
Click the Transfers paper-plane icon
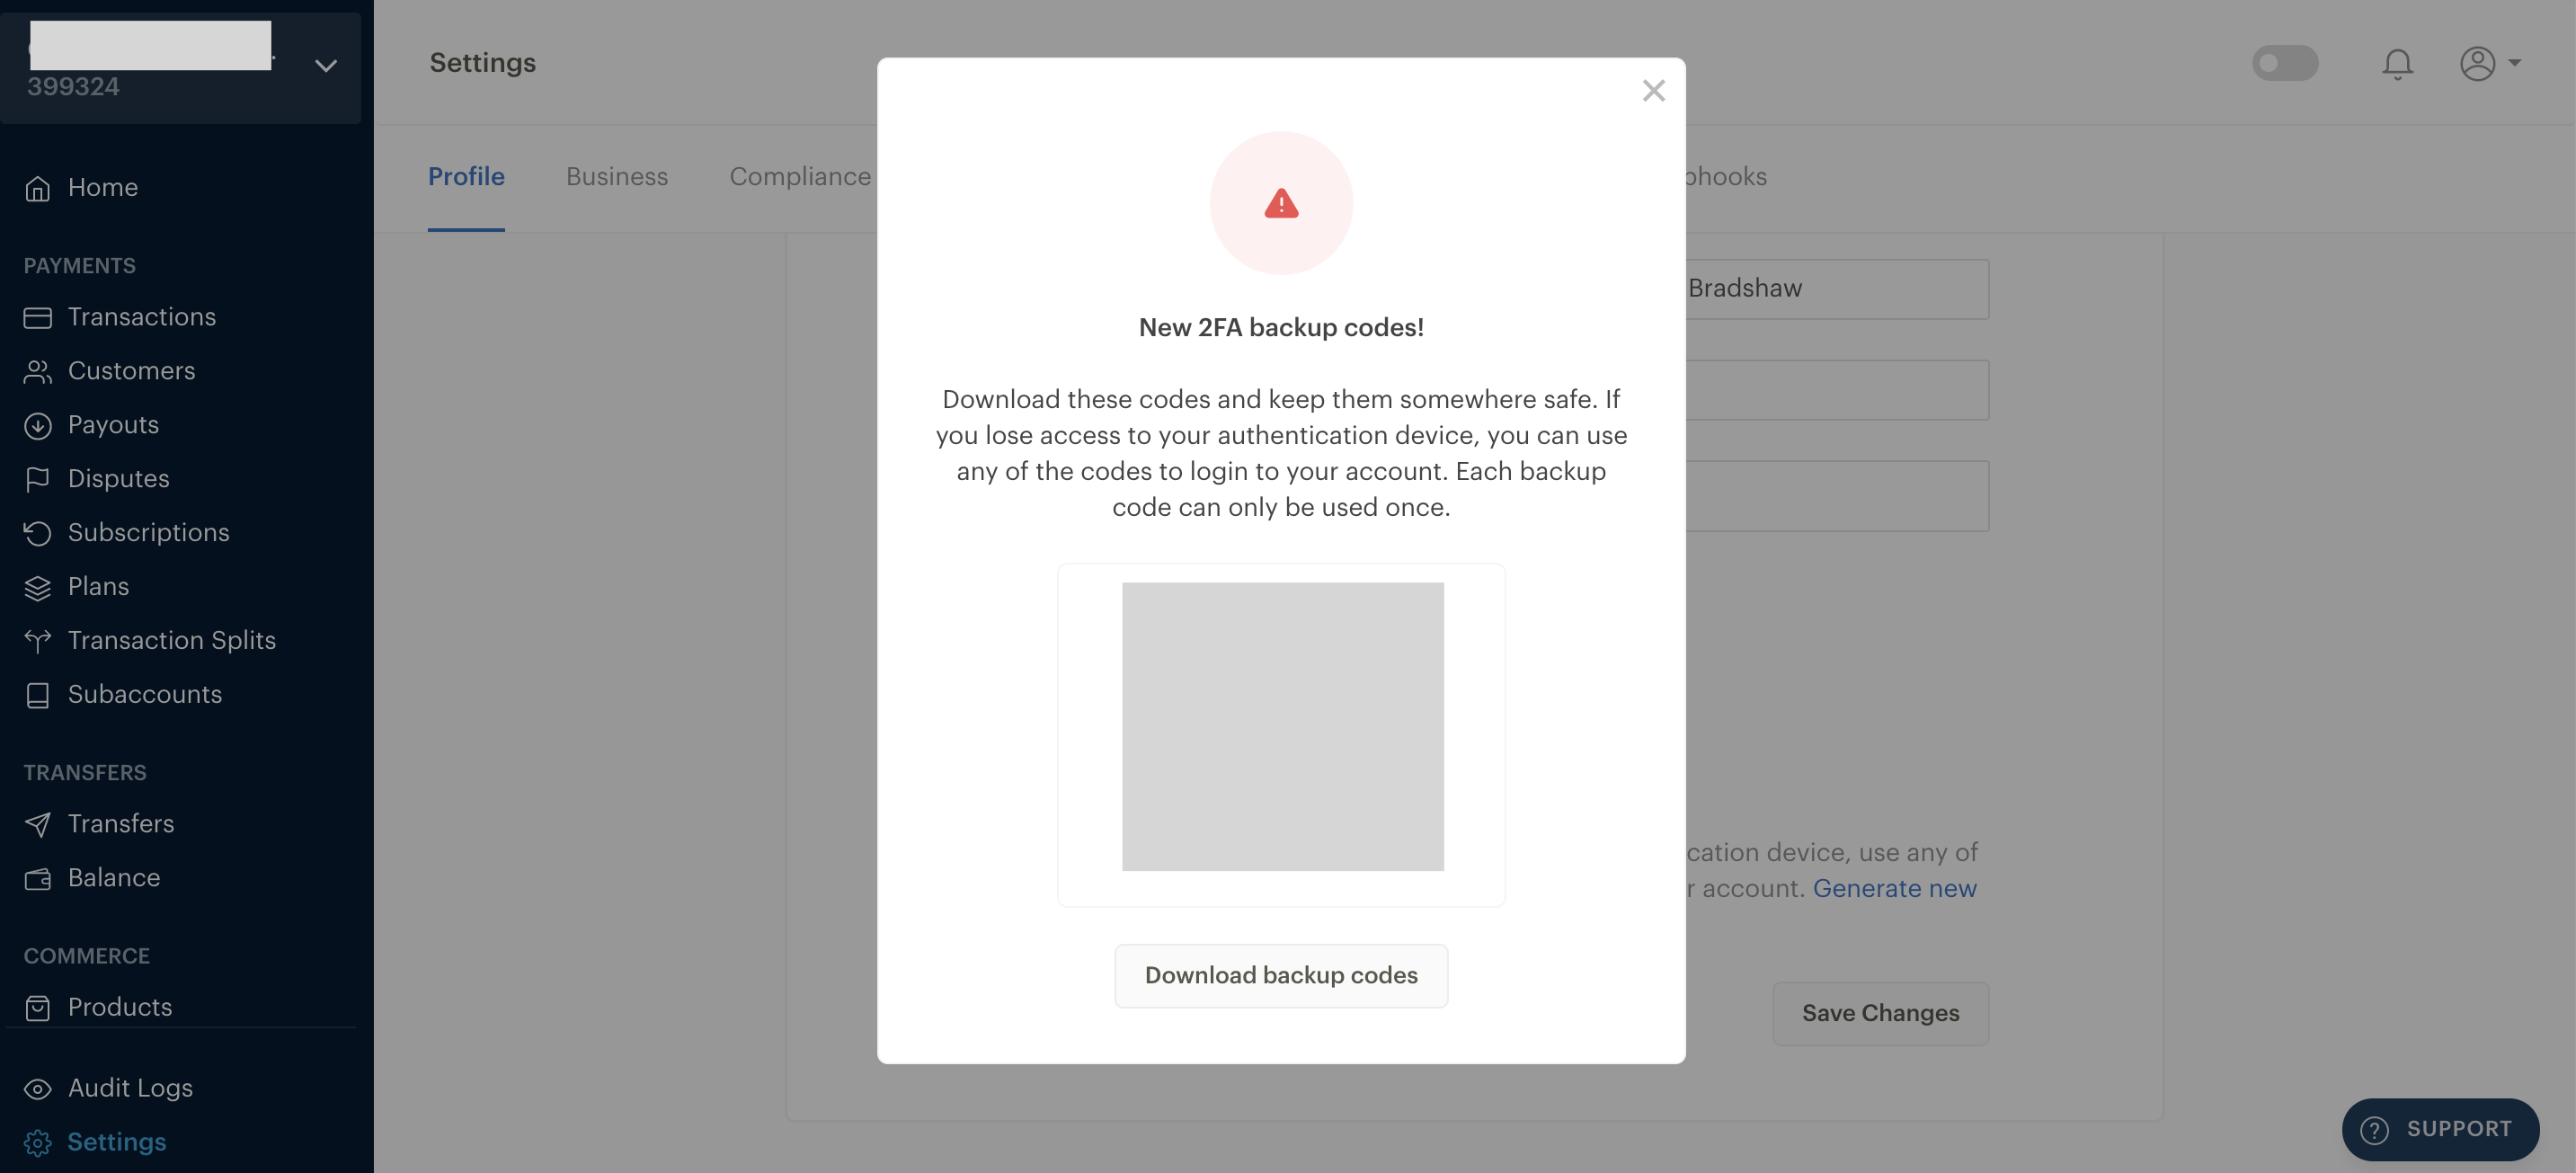click(x=37, y=824)
